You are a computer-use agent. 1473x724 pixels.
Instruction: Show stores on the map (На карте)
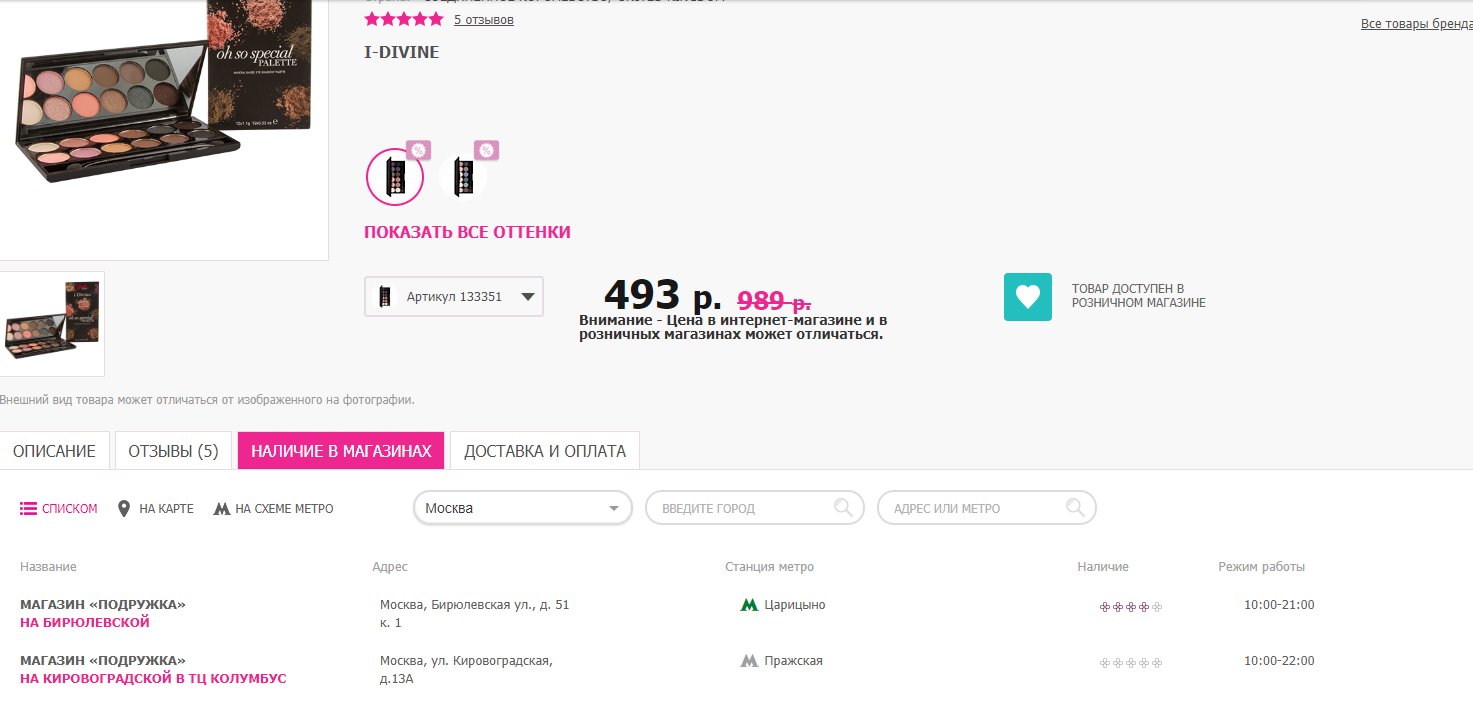click(x=156, y=509)
